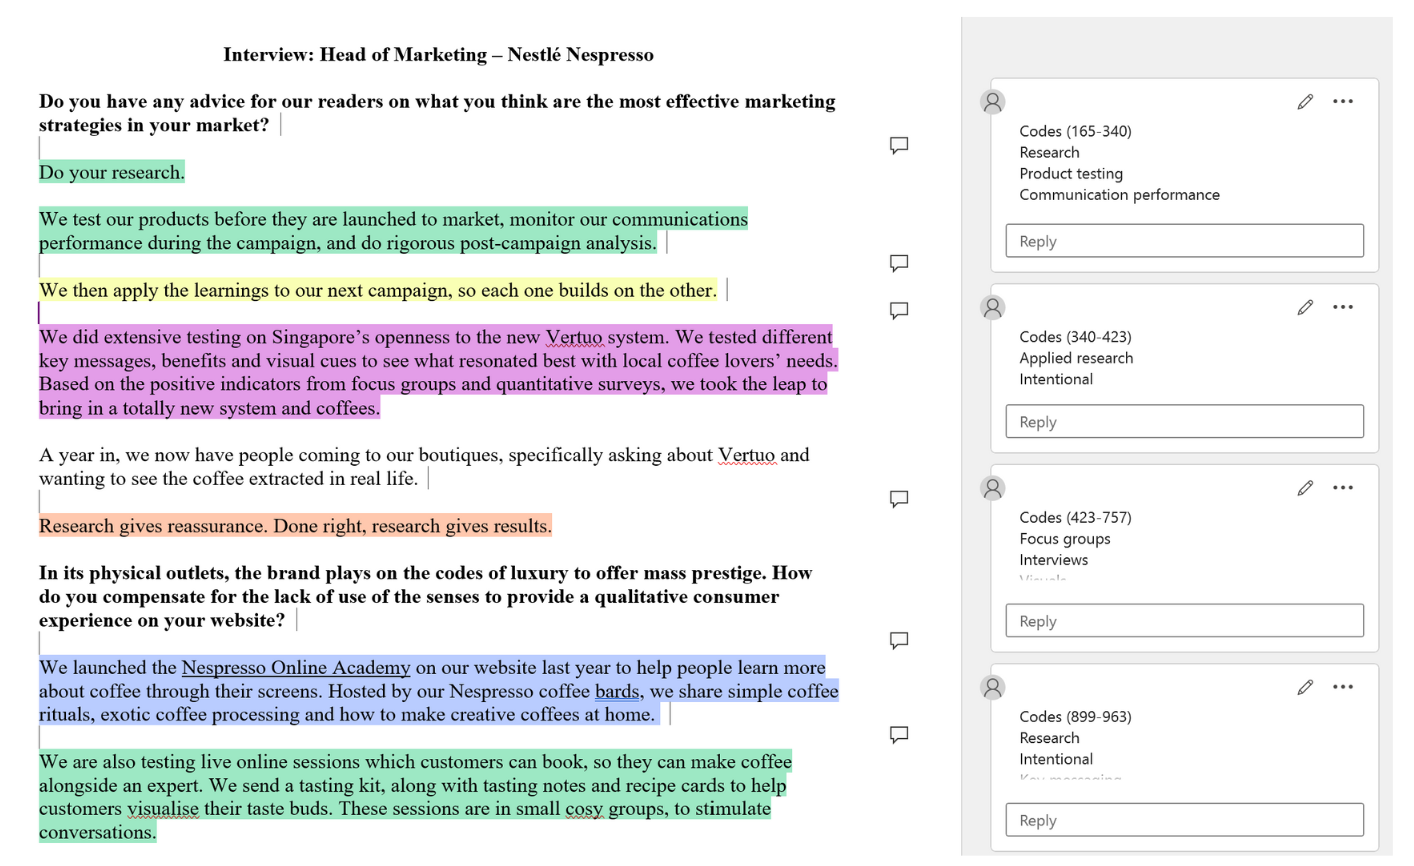Screen dimensions: 1414x866
Task: Click the title 'Interview: Head of Marketing – Nestlé Nespresso'
Action: [x=438, y=55]
